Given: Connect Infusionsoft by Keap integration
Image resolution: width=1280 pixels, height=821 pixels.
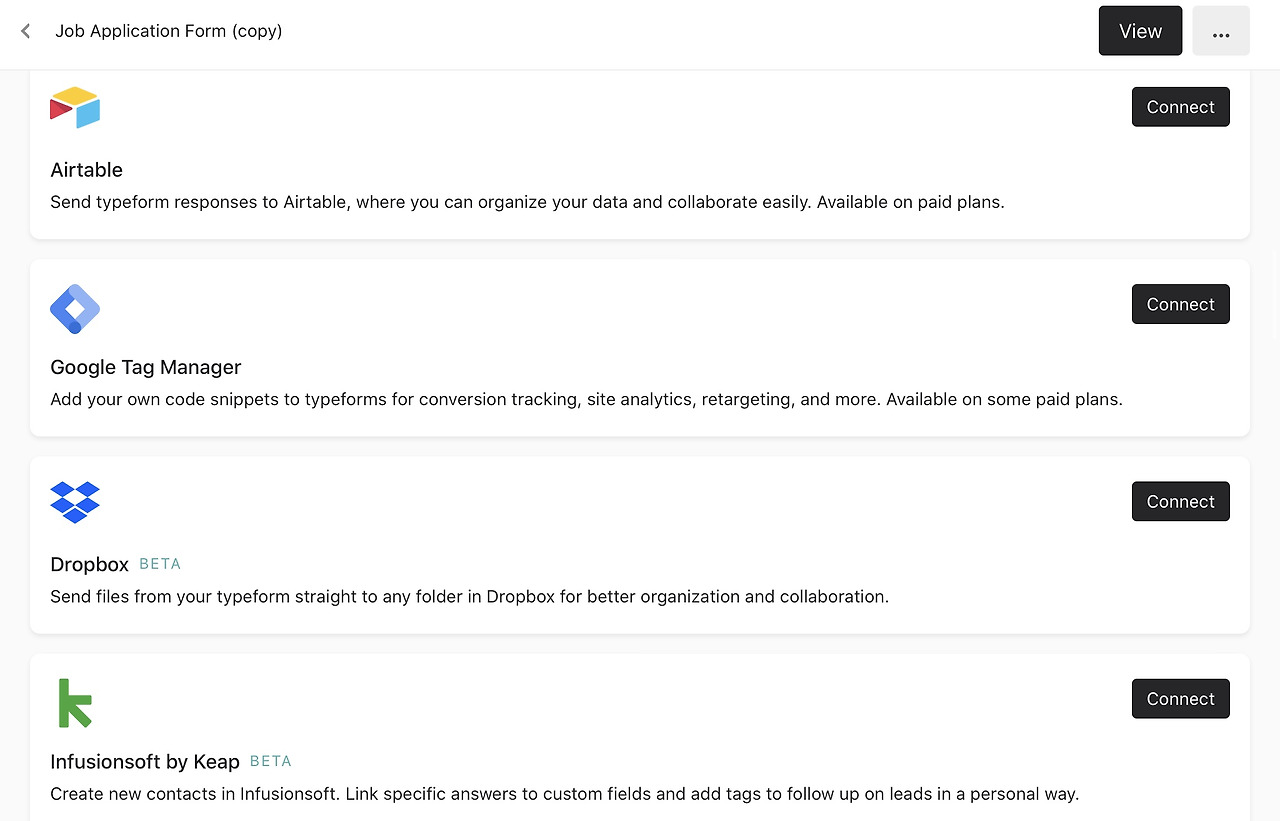Looking at the screenshot, I should (1180, 699).
